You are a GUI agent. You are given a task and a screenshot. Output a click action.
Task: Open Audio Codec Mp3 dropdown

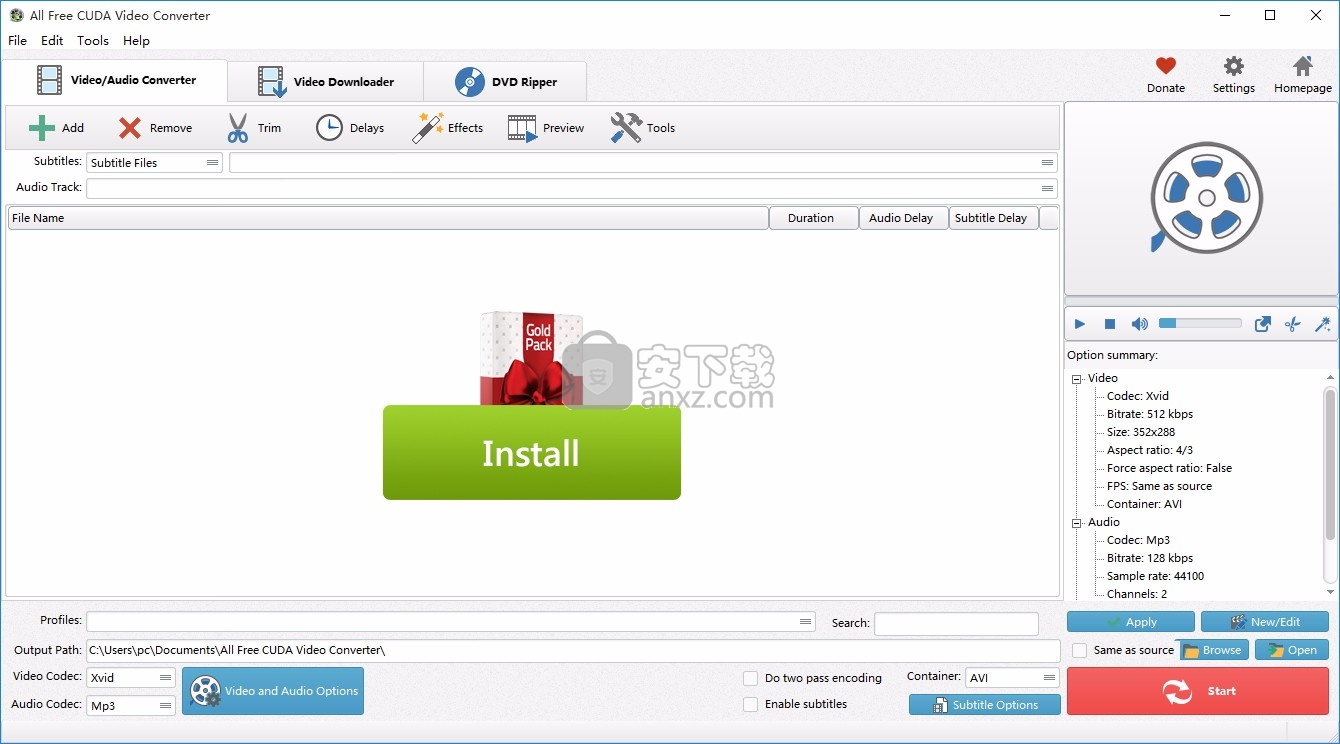pos(131,705)
